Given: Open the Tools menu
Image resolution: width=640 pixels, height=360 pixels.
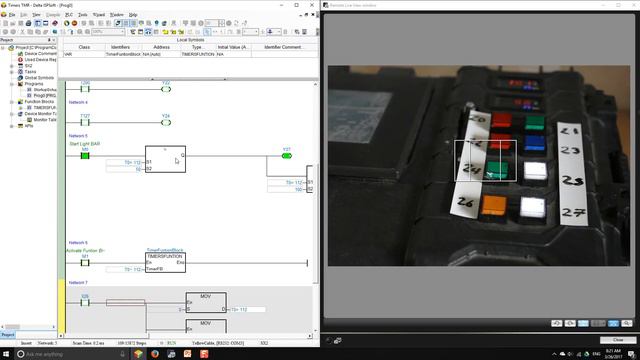Looking at the screenshot, I should [83, 15].
